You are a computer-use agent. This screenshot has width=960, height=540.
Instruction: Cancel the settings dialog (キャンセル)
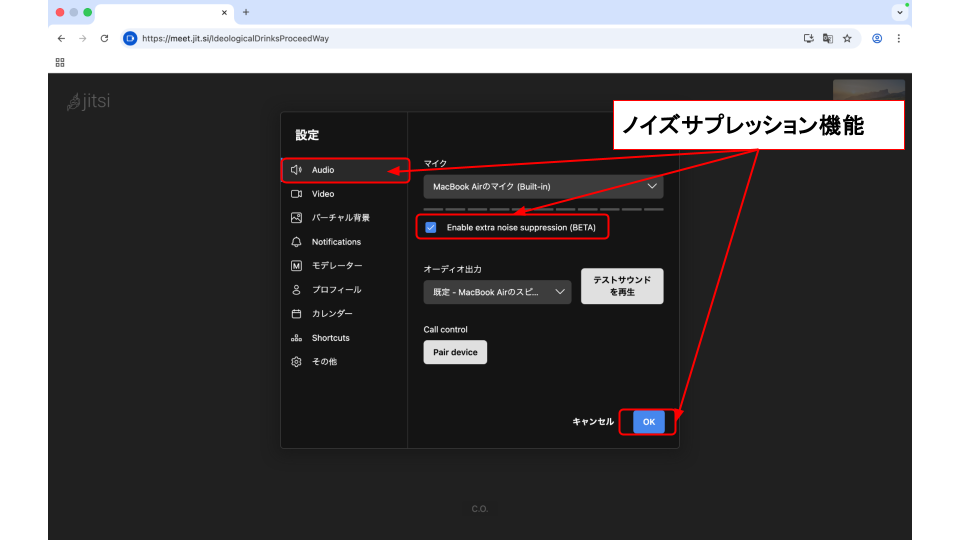593,422
